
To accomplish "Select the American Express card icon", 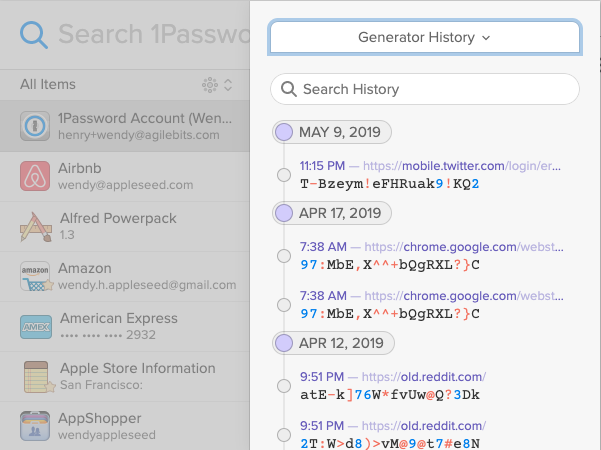I will click(36, 327).
